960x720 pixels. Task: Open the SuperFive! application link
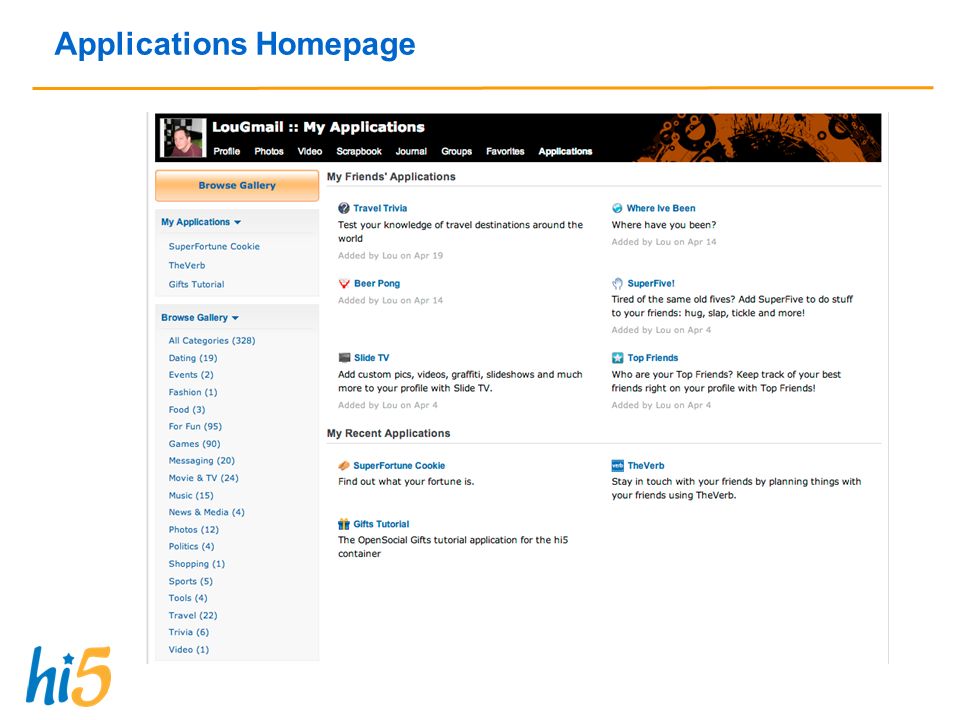(651, 283)
